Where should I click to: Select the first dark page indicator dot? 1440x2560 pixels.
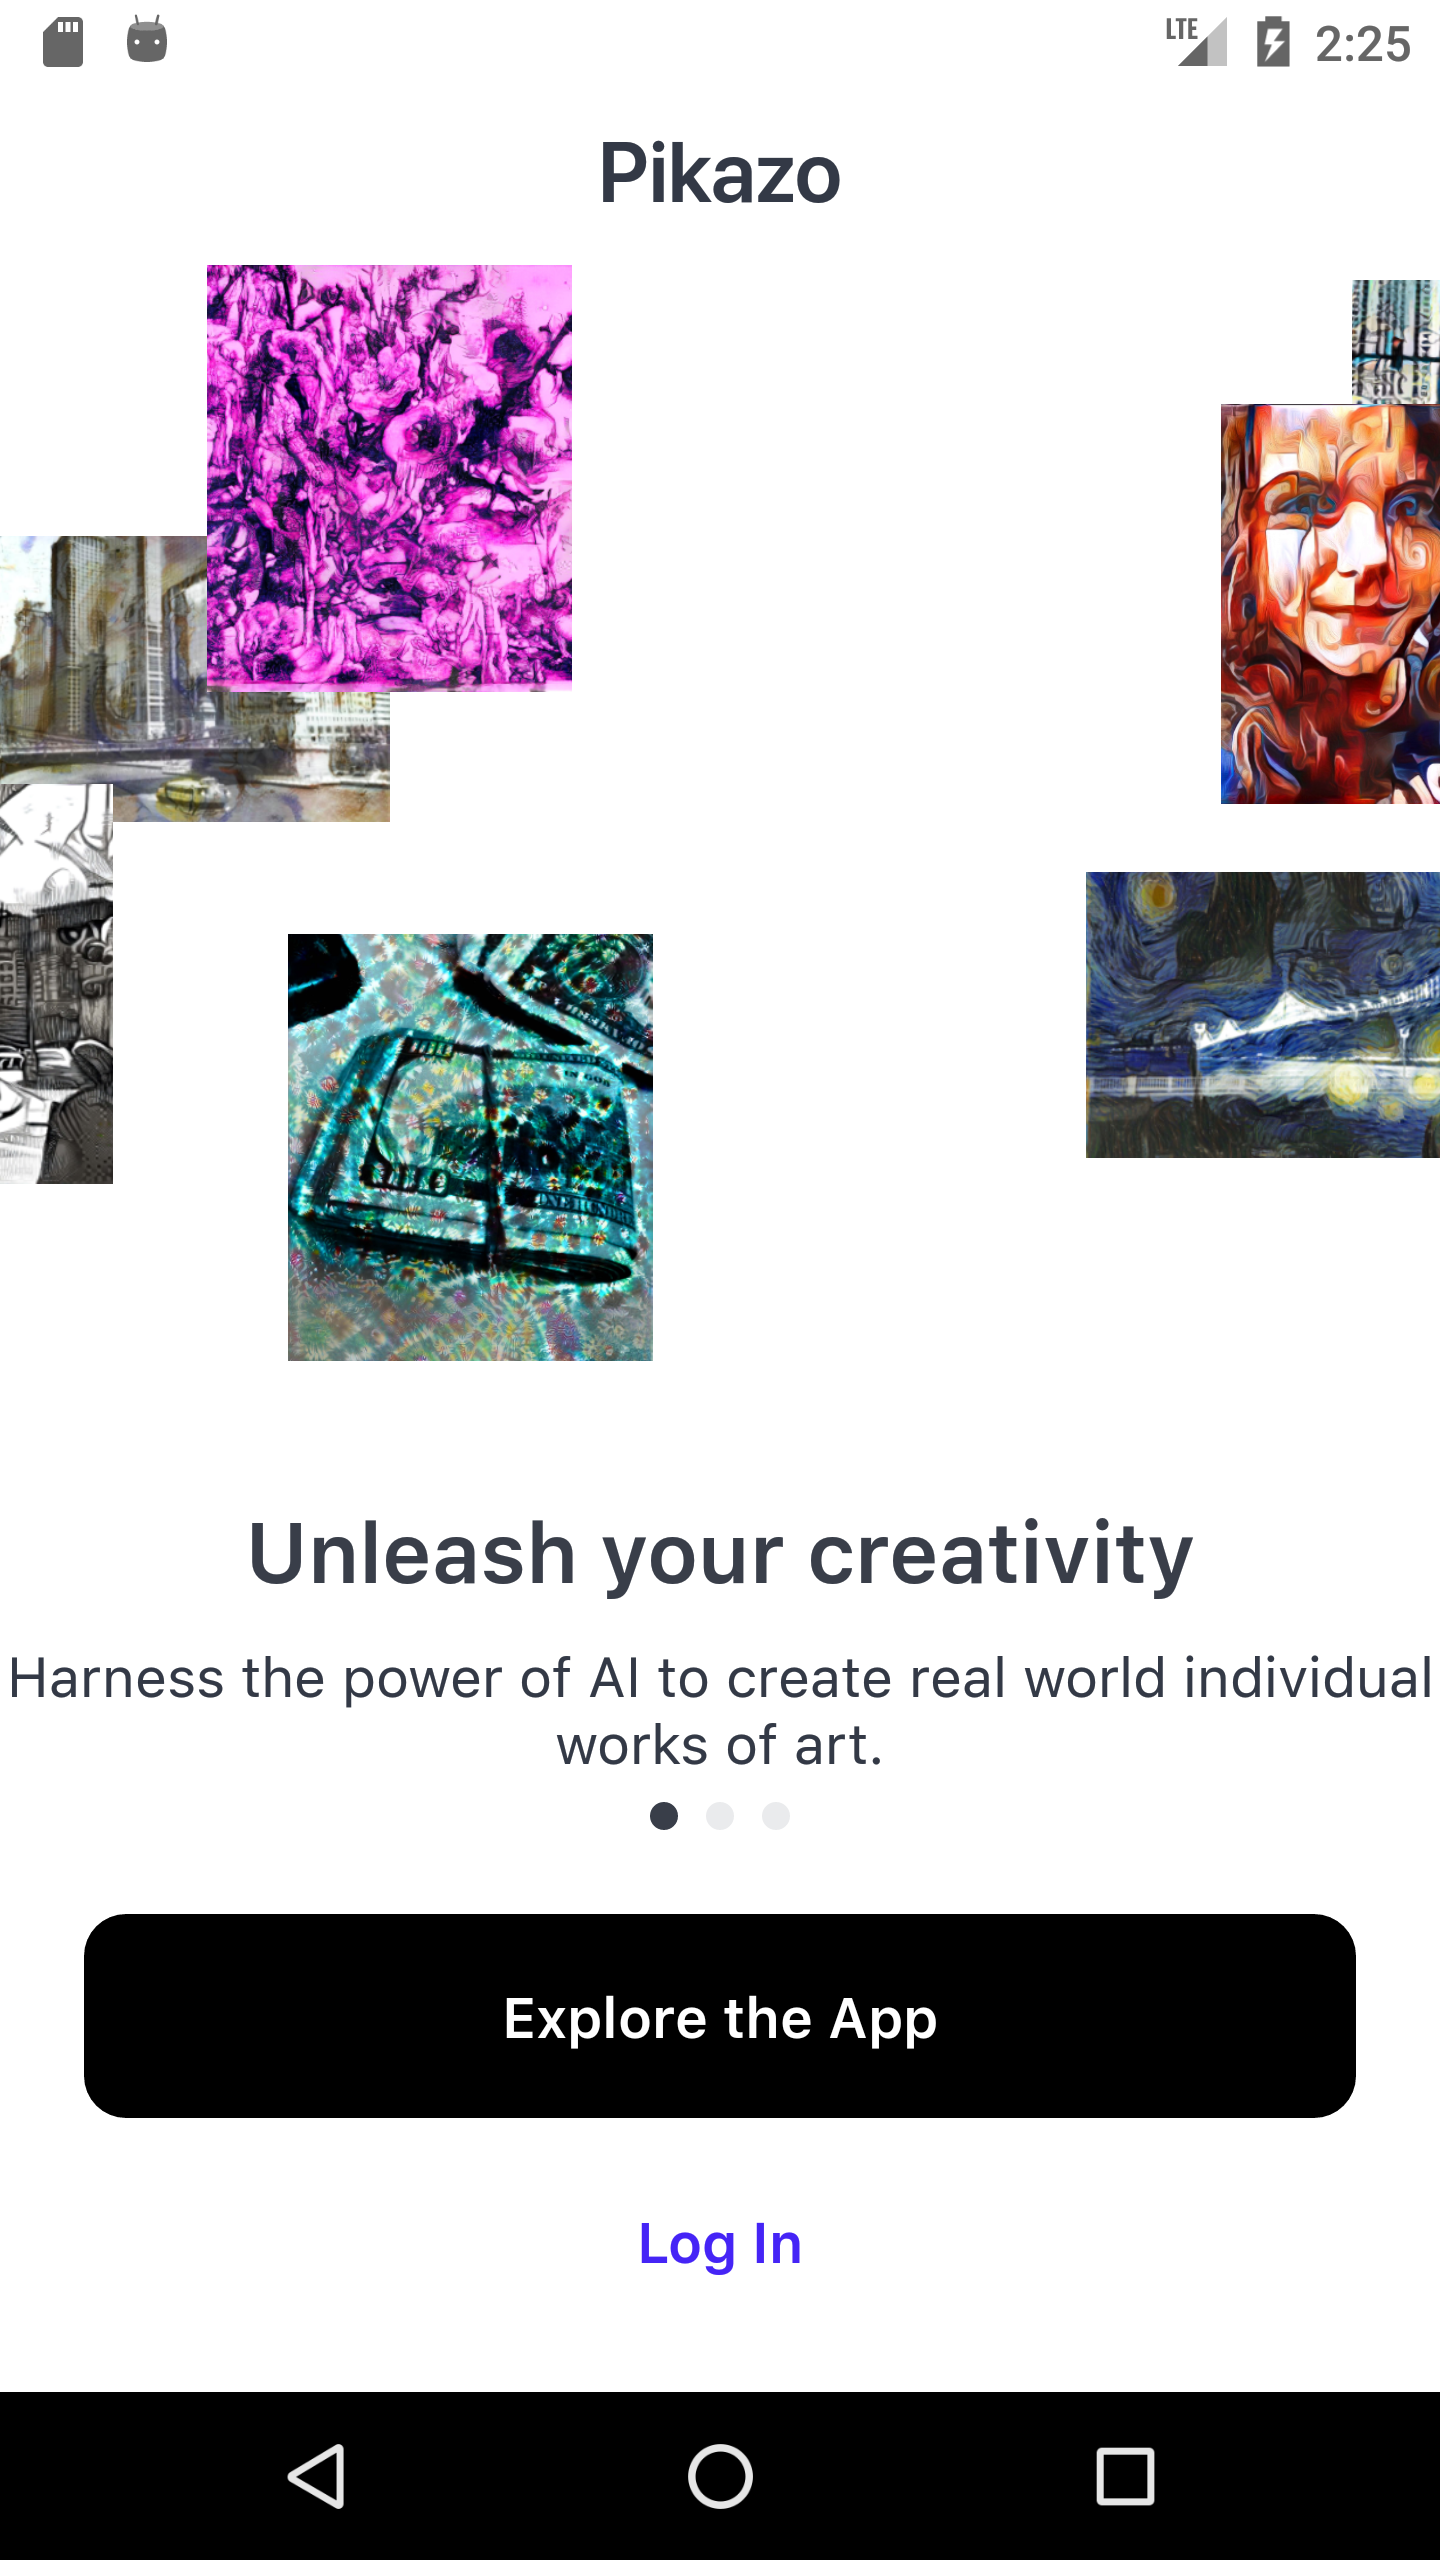tap(664, 1815)
